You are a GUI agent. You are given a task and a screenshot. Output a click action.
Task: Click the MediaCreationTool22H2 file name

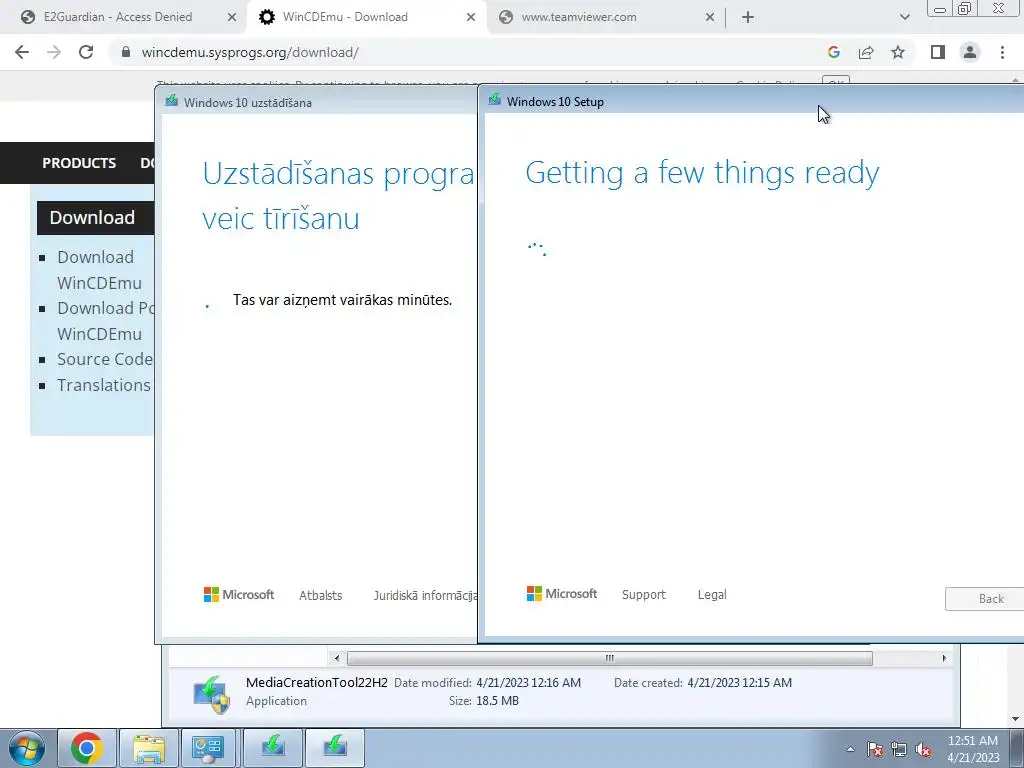[x=317, y=682]
